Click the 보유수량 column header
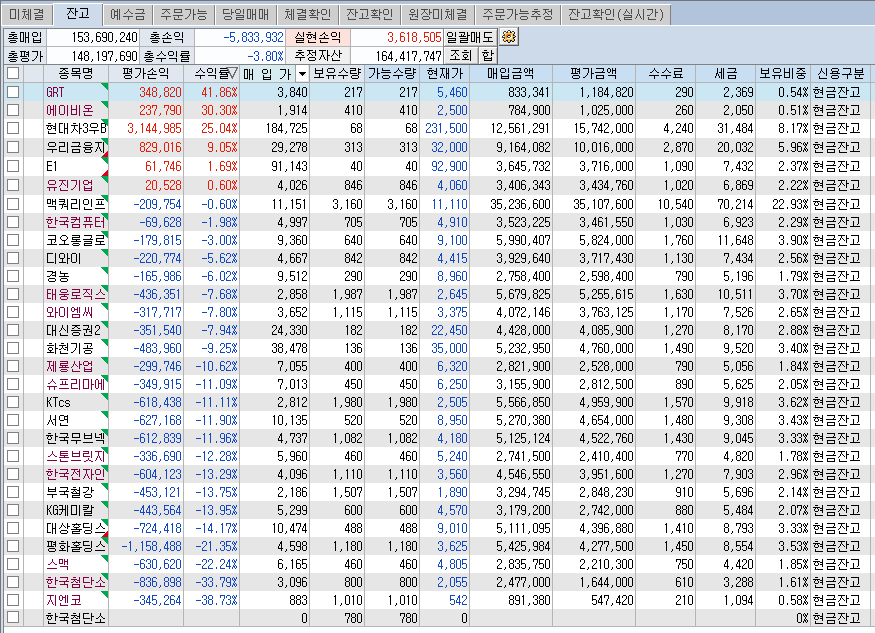Image resolution: width=875 pixels, height=633 pixels. click(x=337, y=73)
